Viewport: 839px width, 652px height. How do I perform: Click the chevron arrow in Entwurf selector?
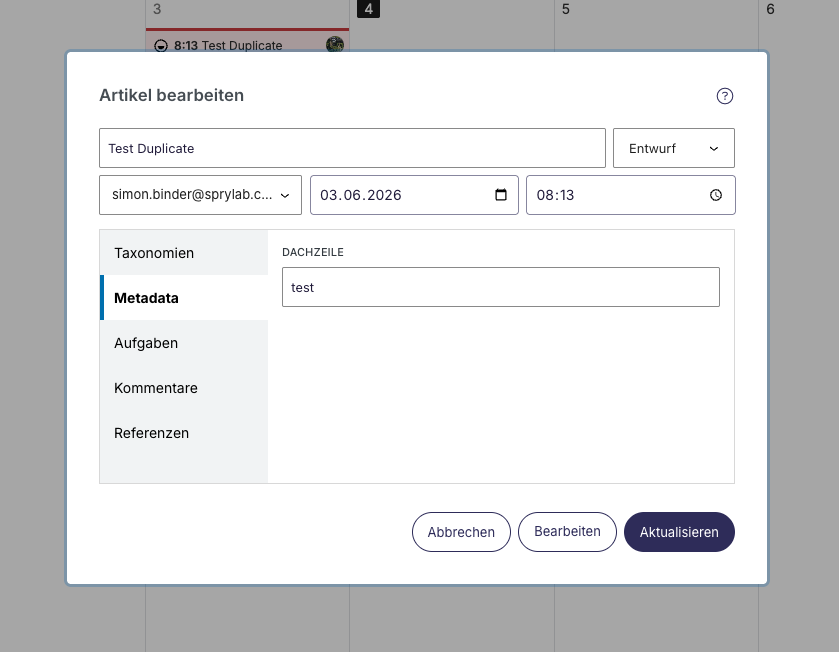pyautogui.click(x=714, y=149)
